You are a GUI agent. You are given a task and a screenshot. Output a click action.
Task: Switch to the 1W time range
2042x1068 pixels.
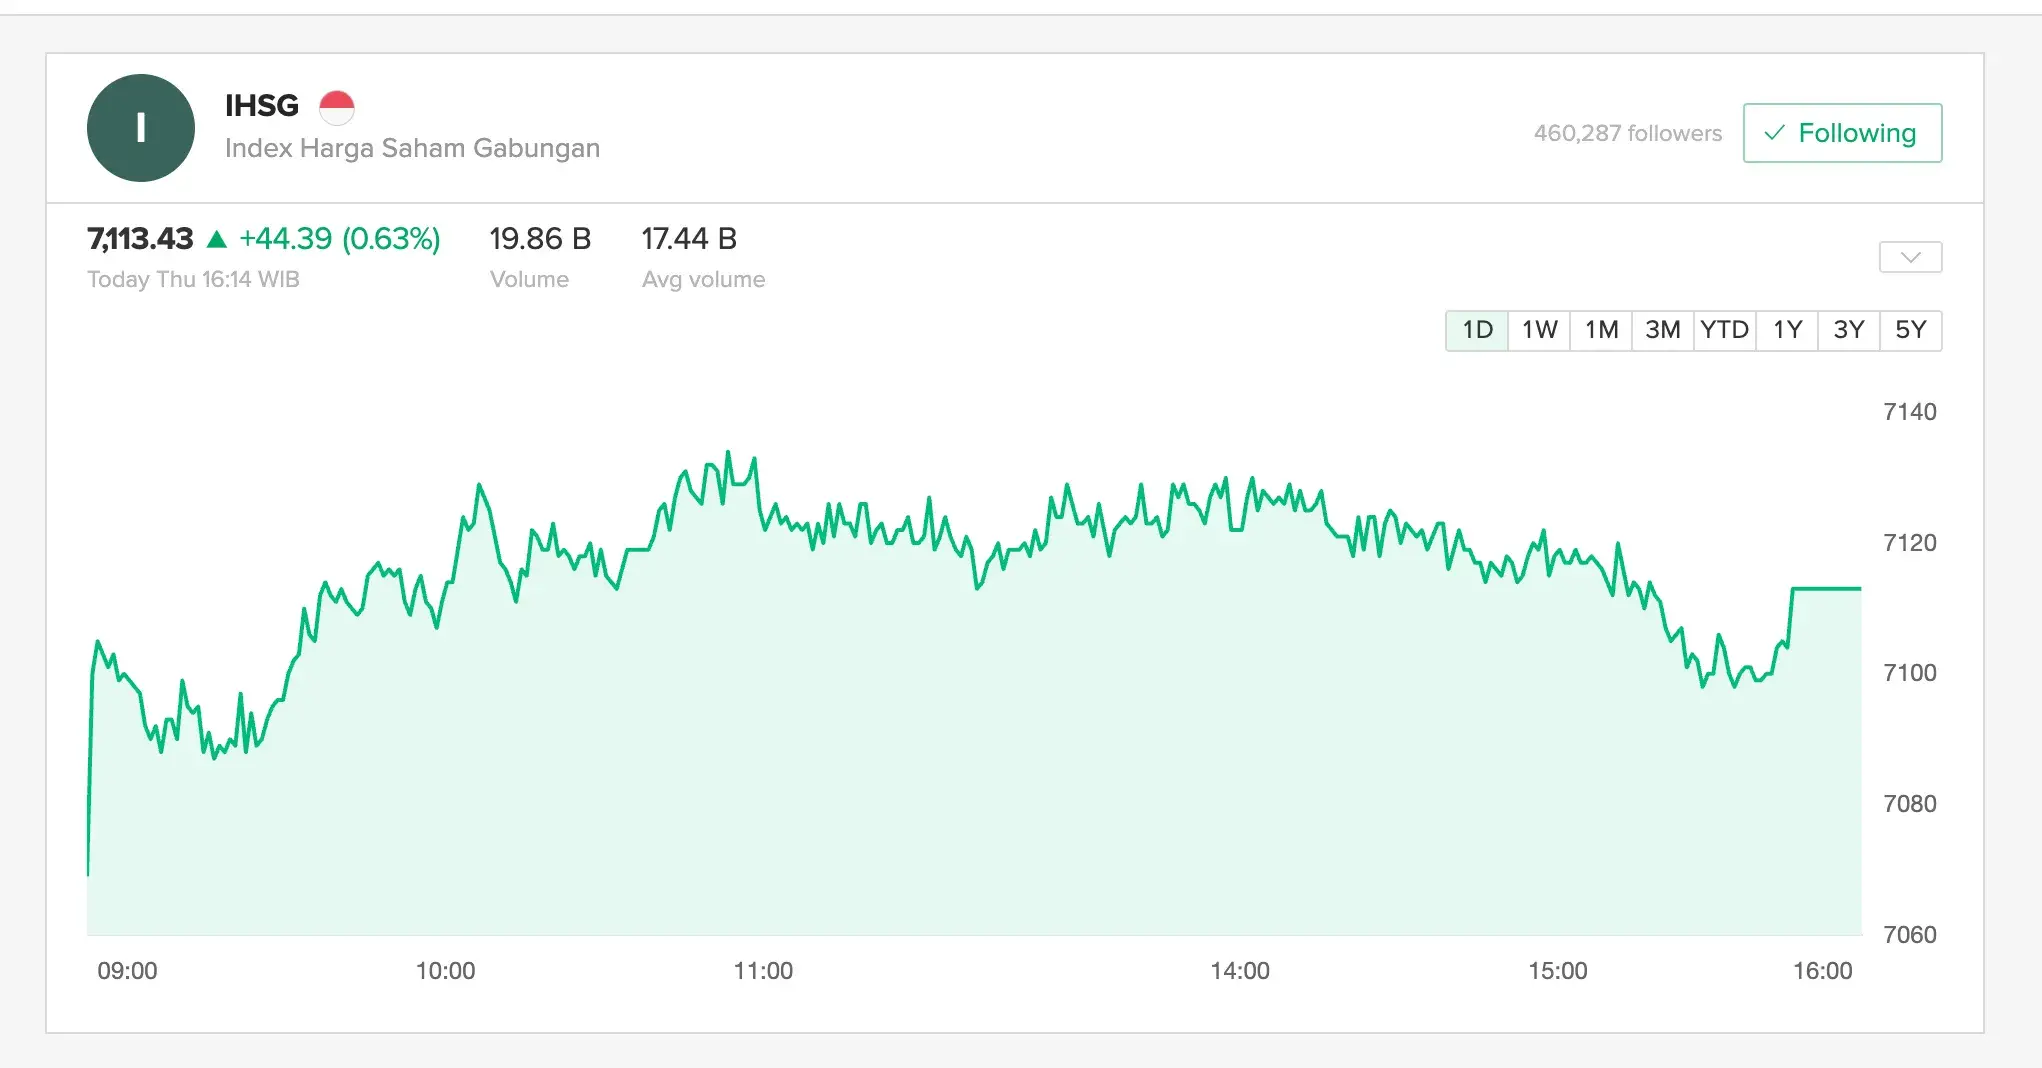coord(1539,330)
